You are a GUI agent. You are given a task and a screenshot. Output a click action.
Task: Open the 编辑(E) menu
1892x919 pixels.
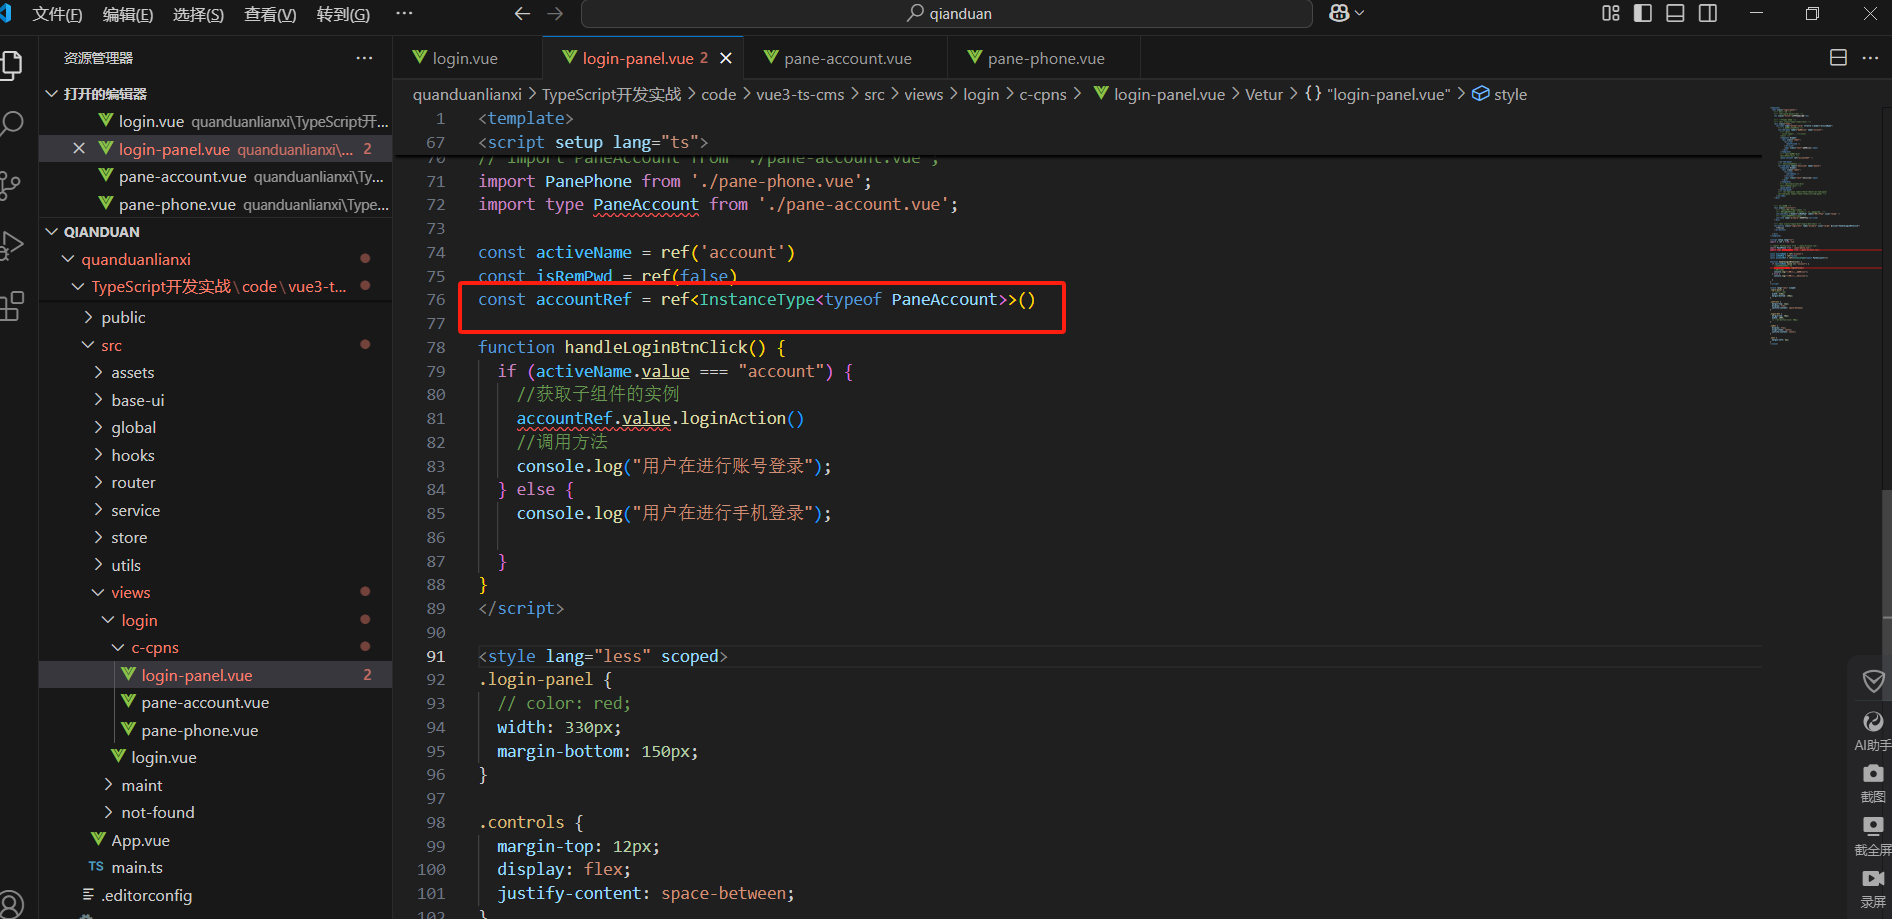pos(128,14)
